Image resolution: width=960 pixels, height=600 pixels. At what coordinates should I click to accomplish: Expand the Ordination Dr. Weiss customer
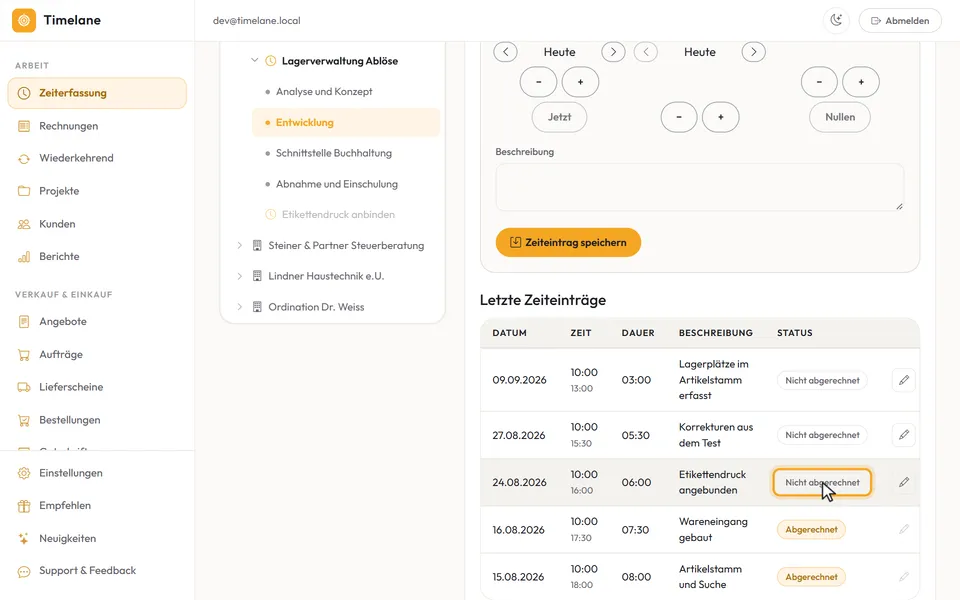[239, 307]
